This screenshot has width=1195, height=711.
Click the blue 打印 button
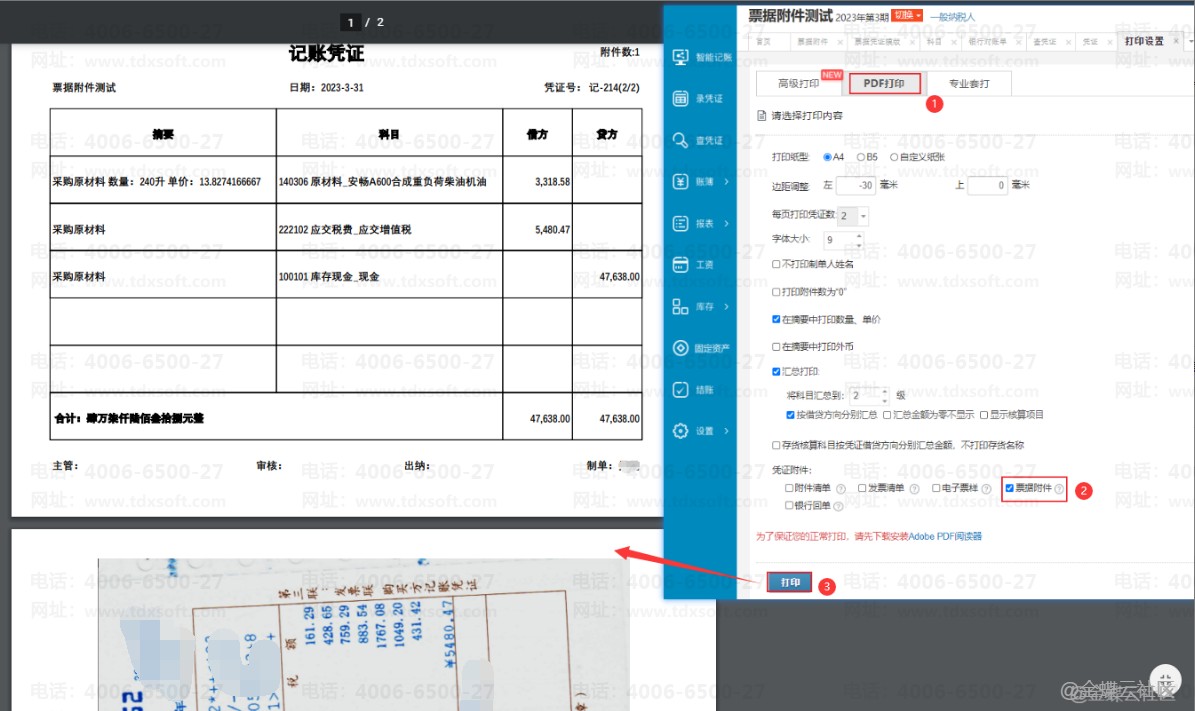[790, 582]
